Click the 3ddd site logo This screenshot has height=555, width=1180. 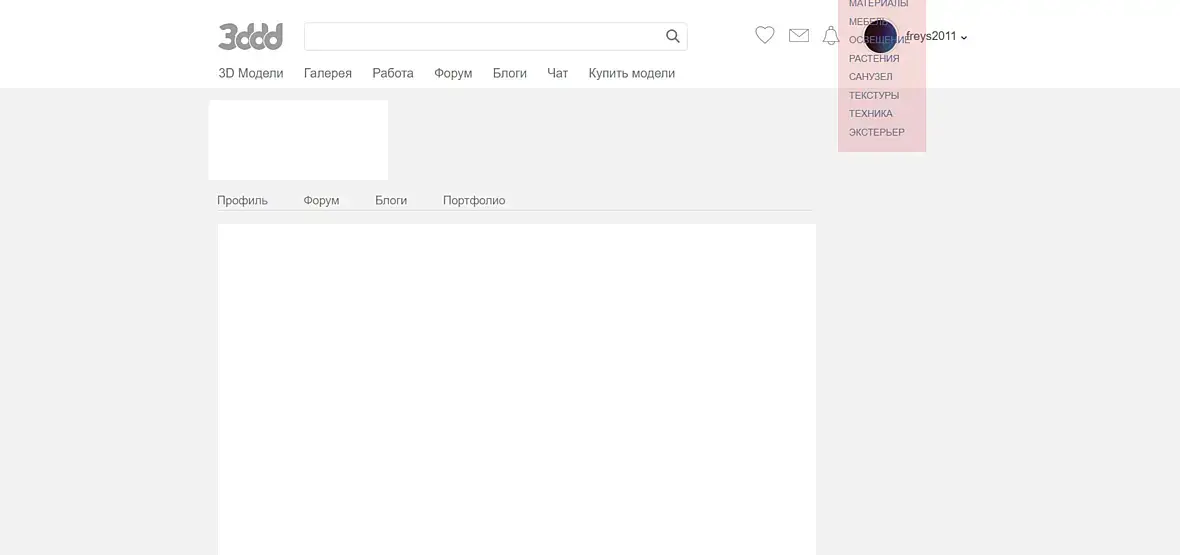251,36
